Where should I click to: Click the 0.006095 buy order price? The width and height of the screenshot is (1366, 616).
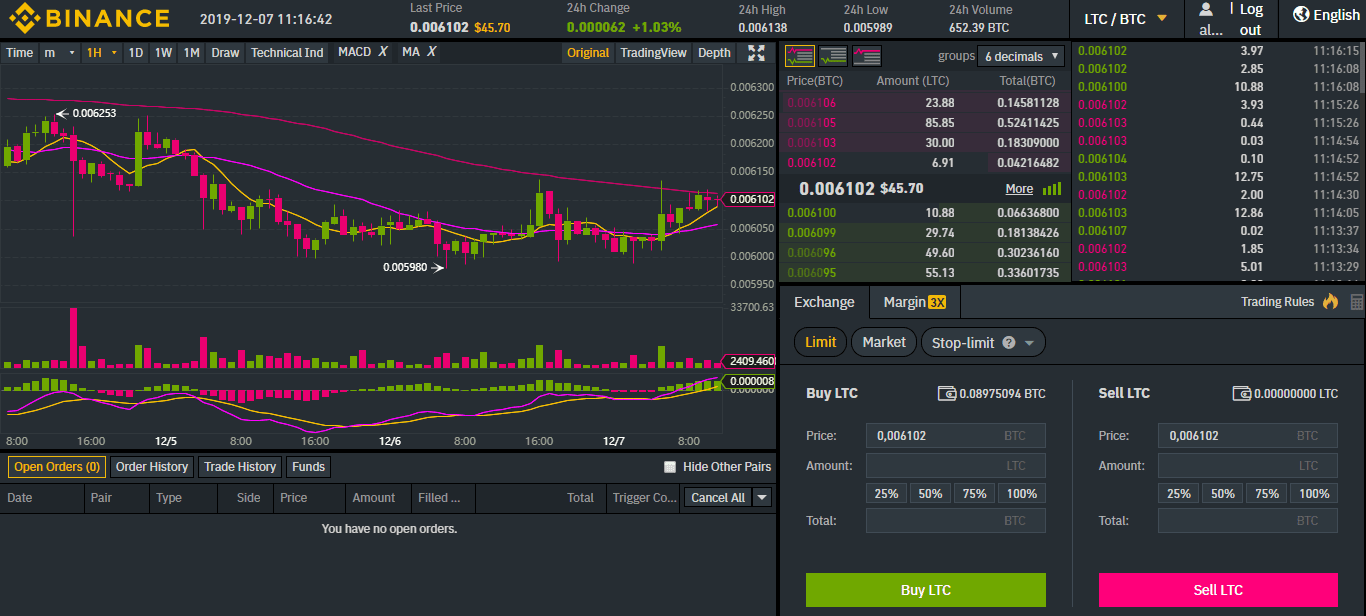812,272
